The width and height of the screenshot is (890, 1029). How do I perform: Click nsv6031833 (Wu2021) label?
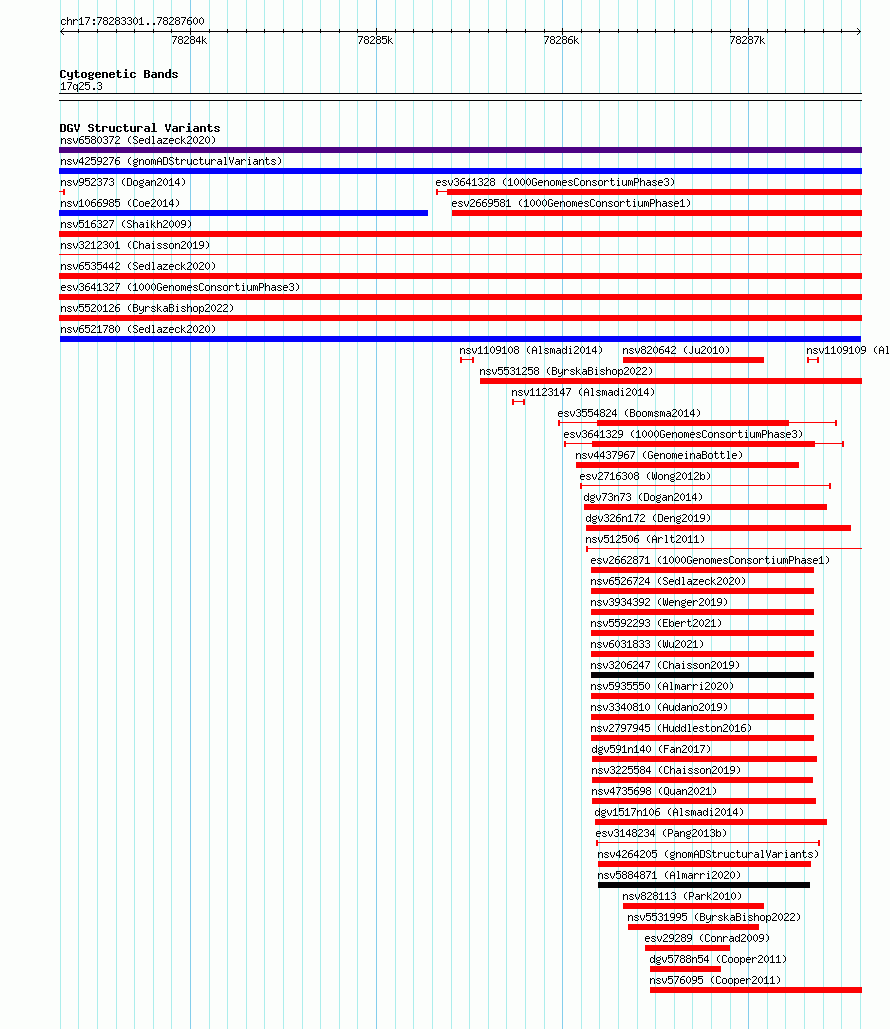[647, 644]
